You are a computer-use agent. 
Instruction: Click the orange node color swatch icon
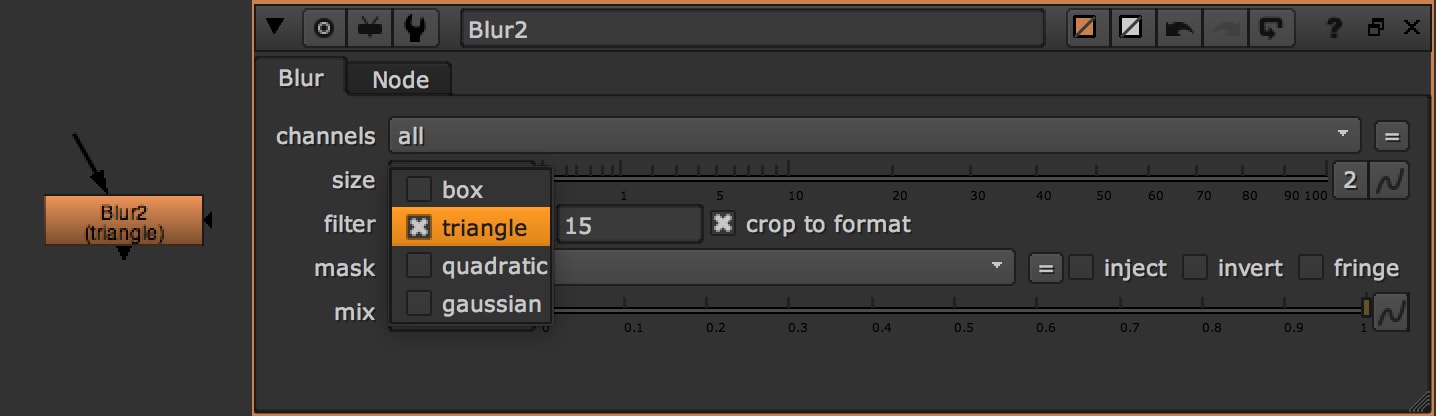coord(1083,29)
